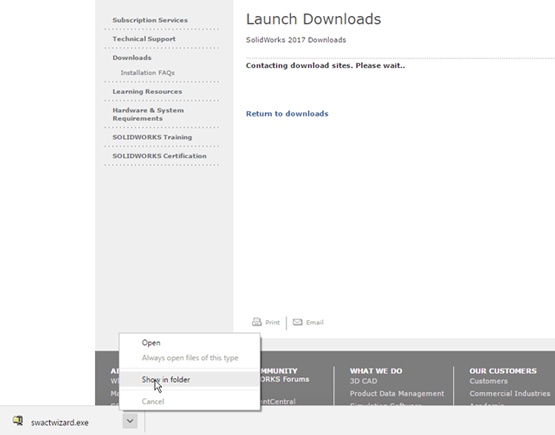Click SolidWorks 2017 Downloads subtitle text
The height and width of the screenshot is (435, 555).
pyautogui.click(x=296, y=40)
